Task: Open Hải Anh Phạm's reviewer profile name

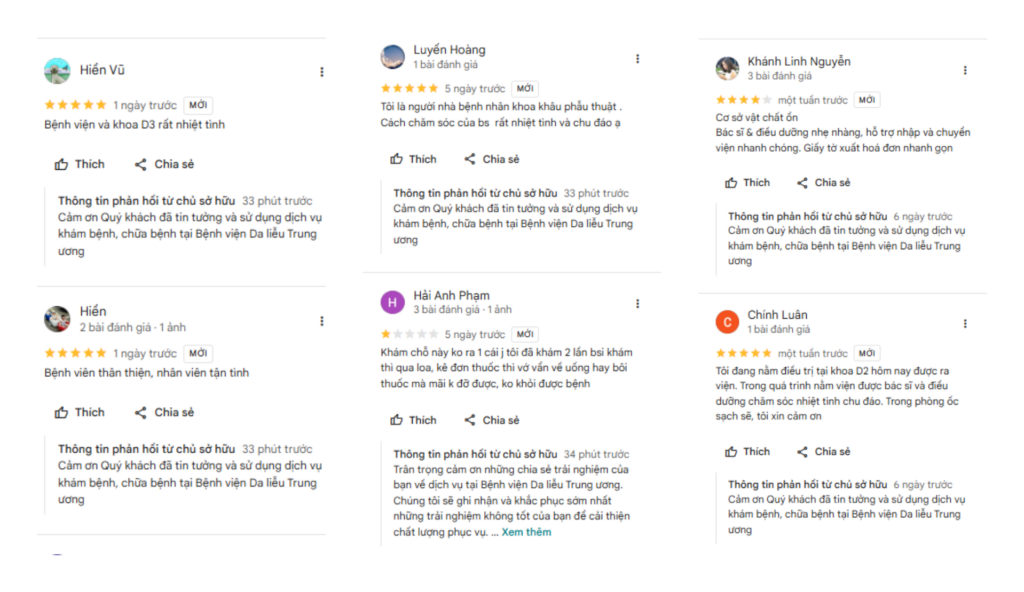Action: [451, 295]
